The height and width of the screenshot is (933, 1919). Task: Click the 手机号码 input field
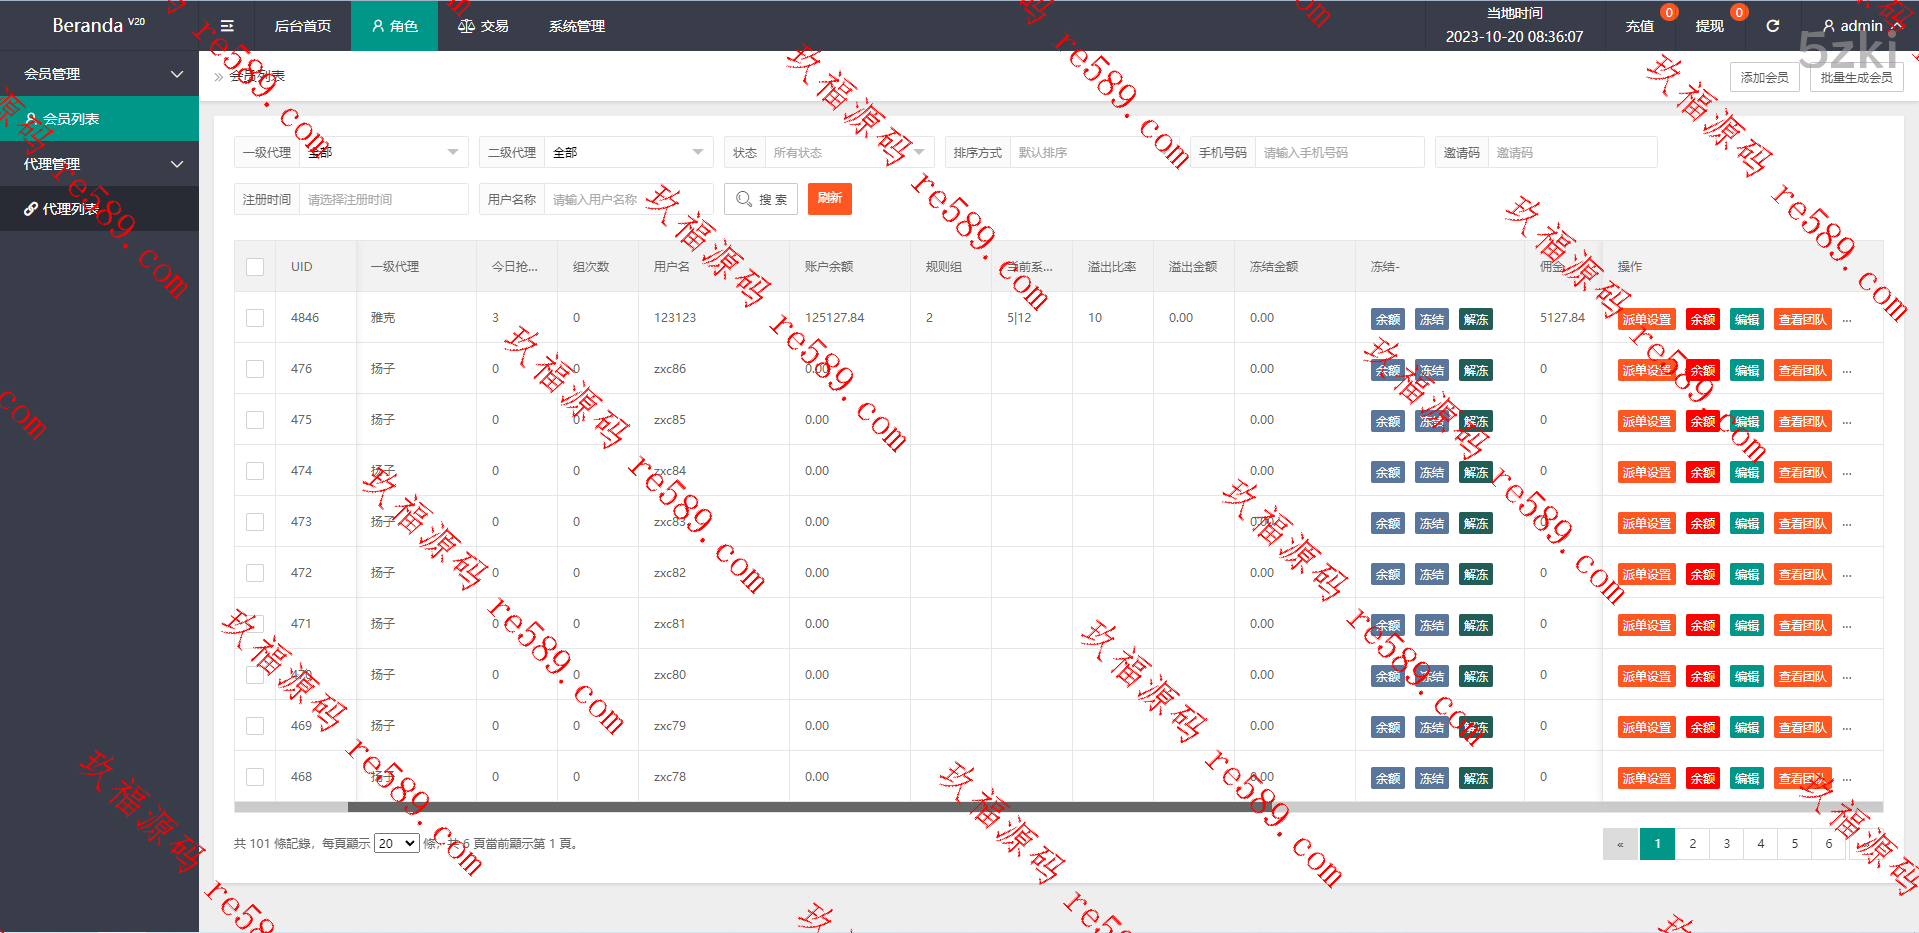click(1338, 153)
